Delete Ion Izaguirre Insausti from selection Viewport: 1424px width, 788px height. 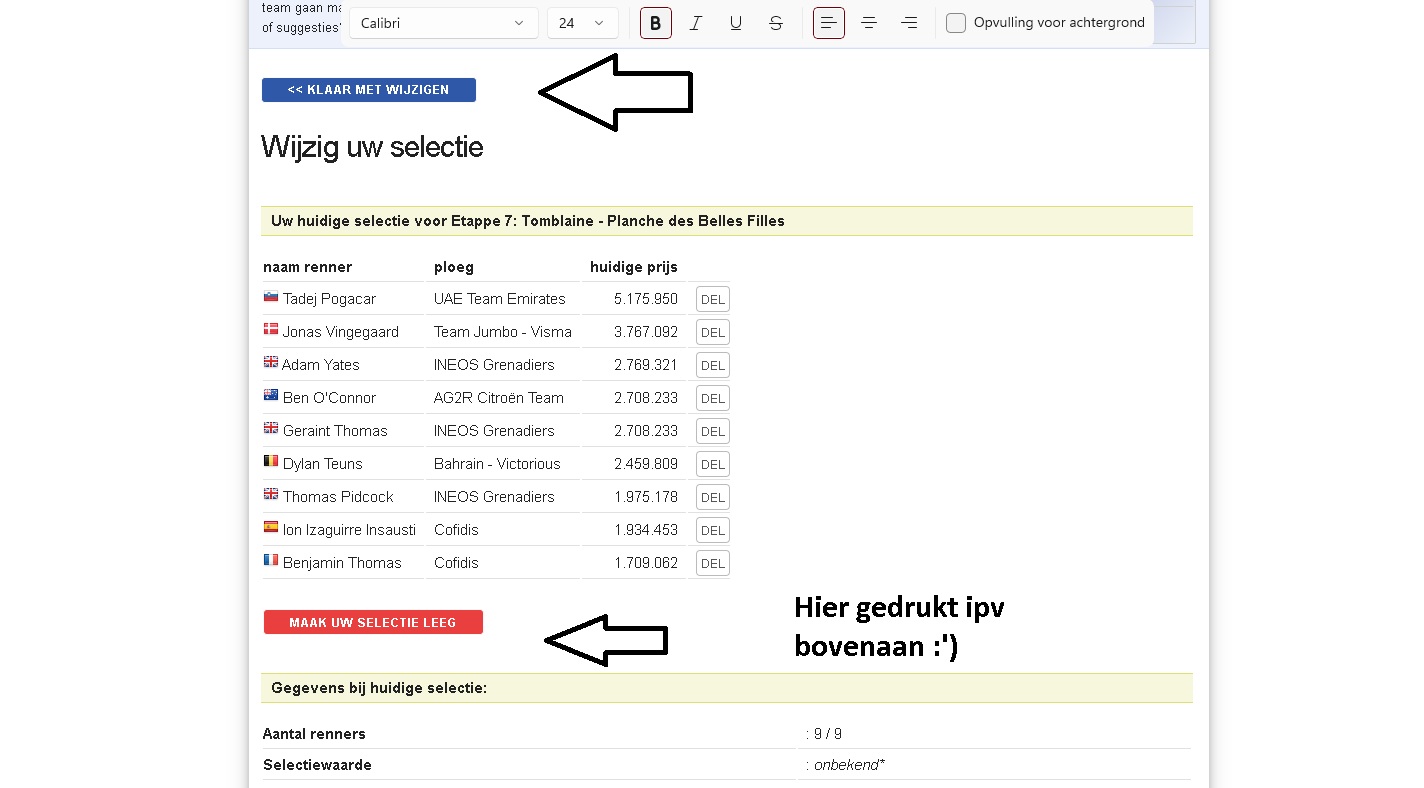[713, 530]
